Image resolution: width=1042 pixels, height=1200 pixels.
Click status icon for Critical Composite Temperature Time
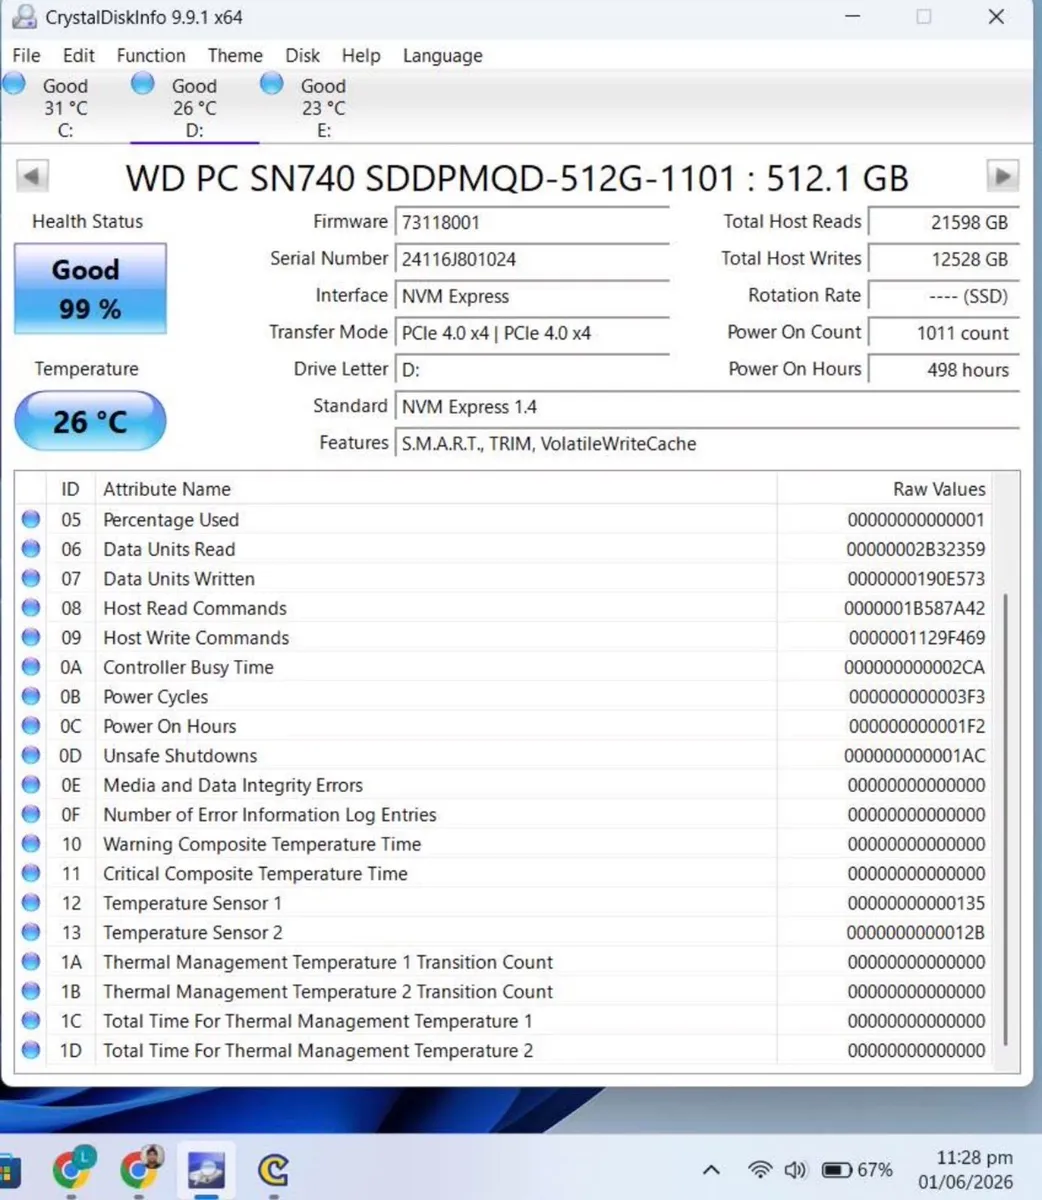pyautogui.click(x=31, y=873)
